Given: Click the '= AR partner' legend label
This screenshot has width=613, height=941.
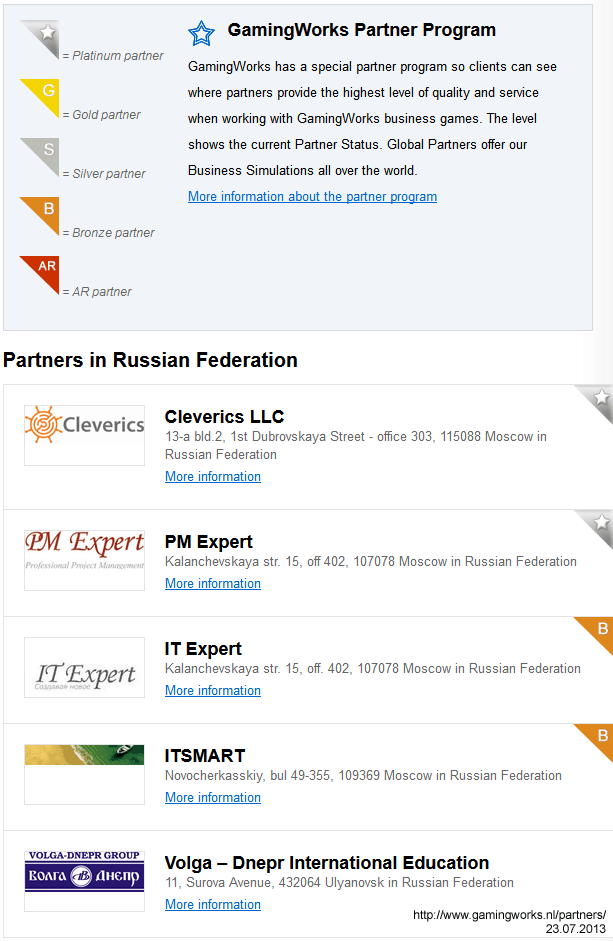Looking at the screenshot, I should tap(97, 292).
